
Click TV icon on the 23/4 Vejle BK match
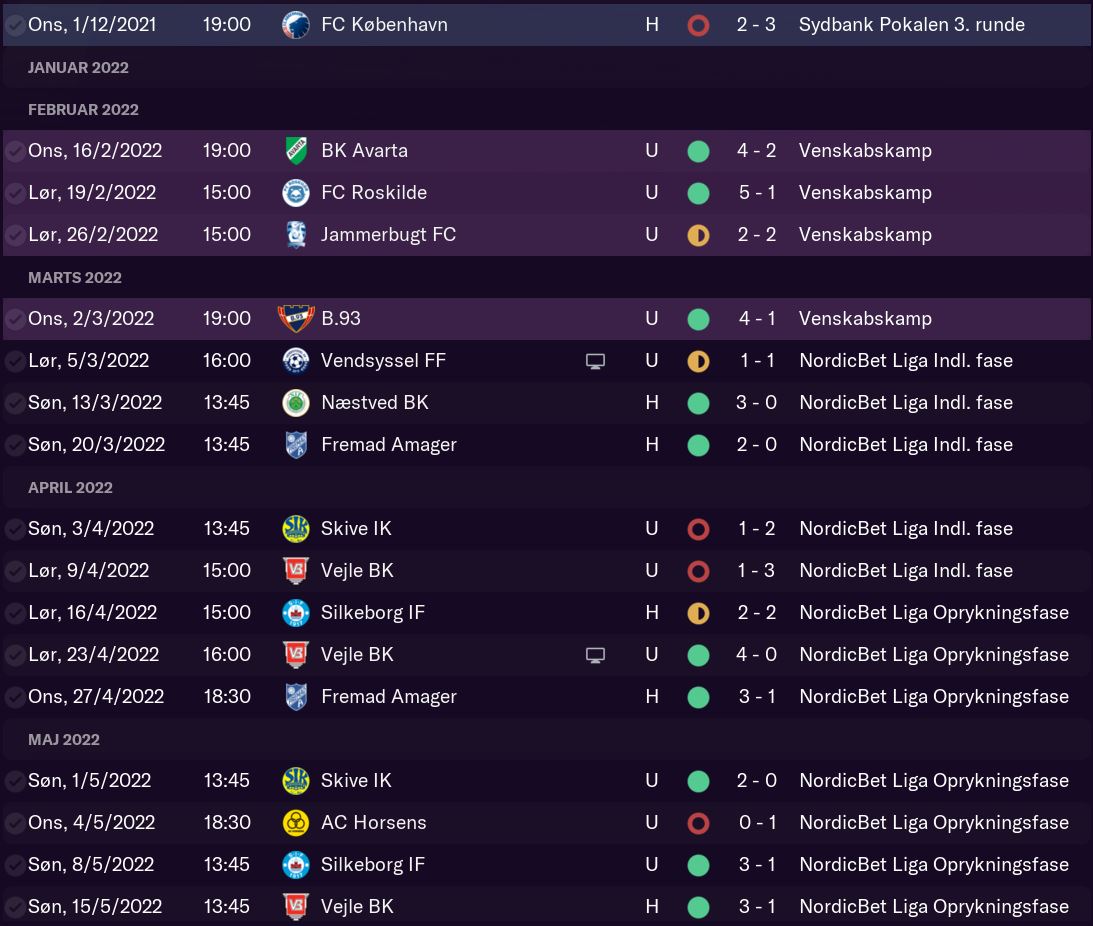coord(595,655)
